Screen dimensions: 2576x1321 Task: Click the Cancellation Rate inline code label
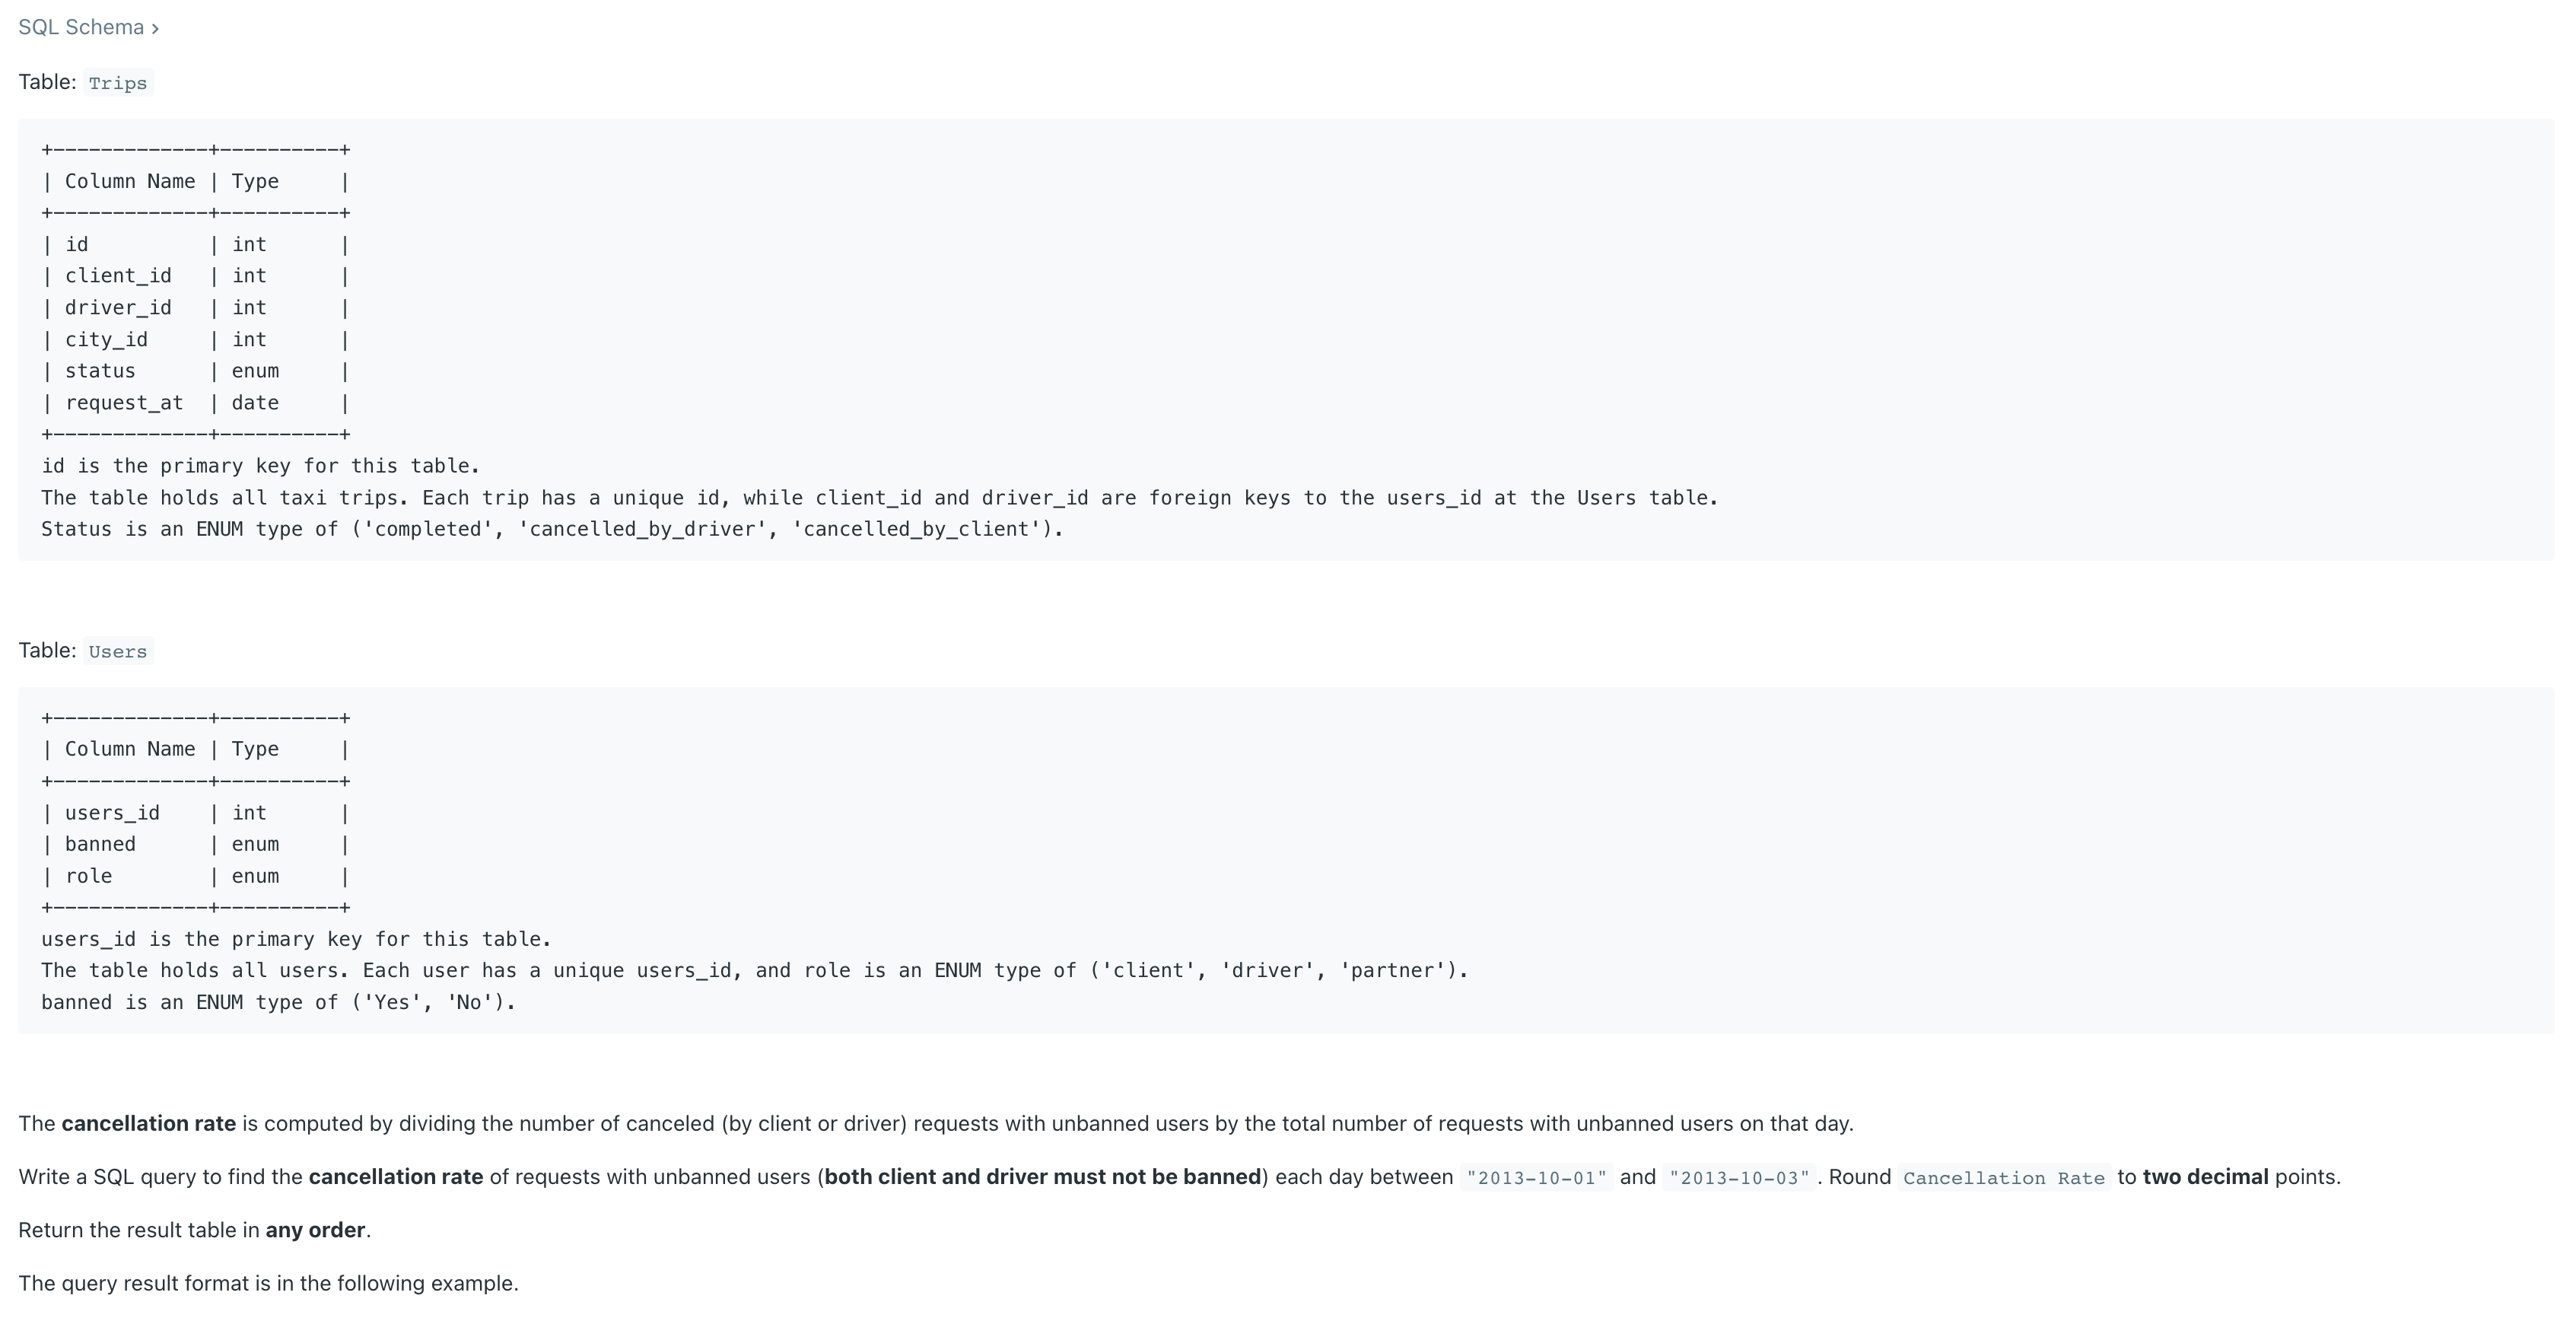coord(2004,1177)
